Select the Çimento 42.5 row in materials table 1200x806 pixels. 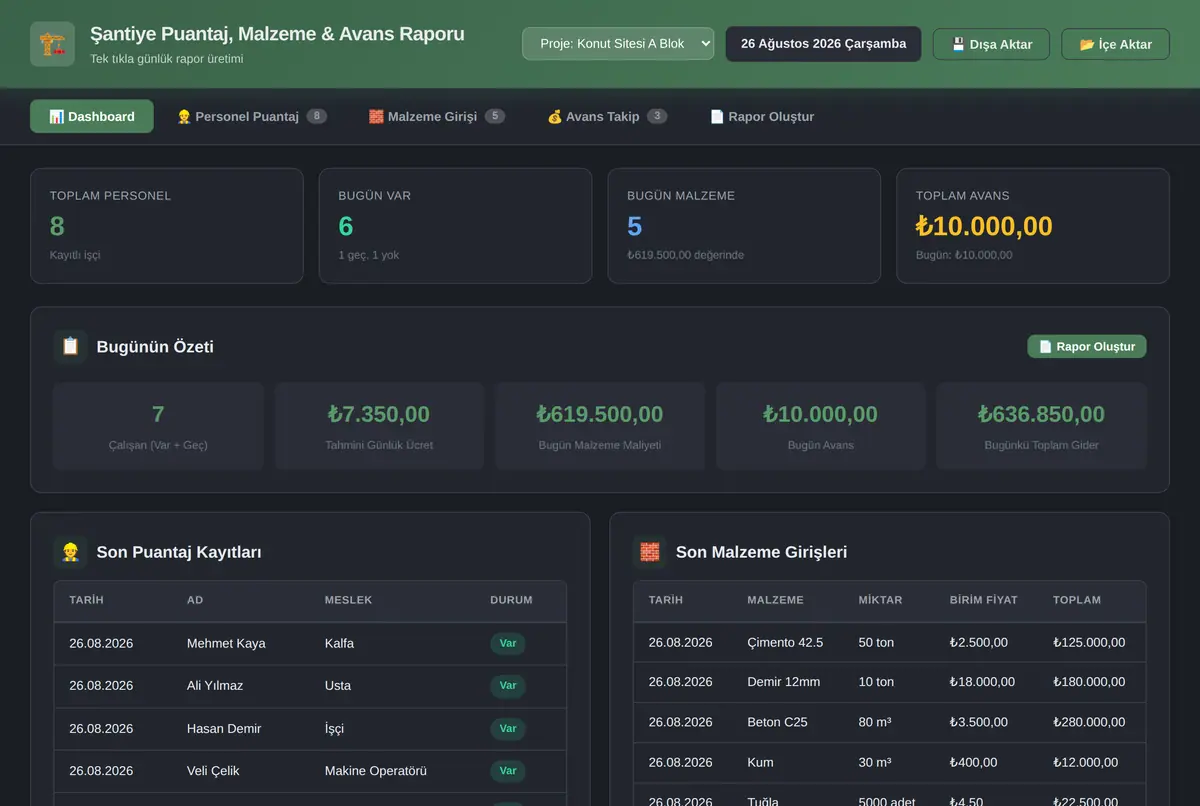pyautogui.click(x=889, y=643)
